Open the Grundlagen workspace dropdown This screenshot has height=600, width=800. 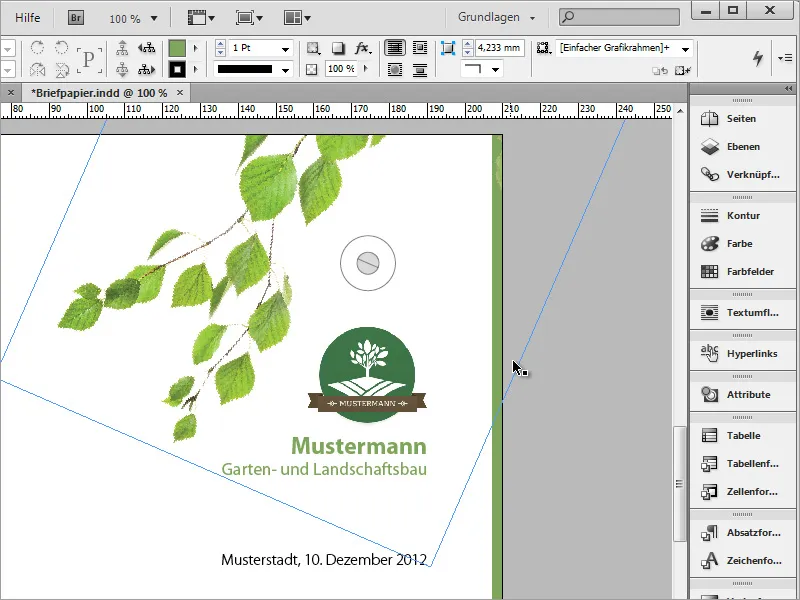(496, 17)
